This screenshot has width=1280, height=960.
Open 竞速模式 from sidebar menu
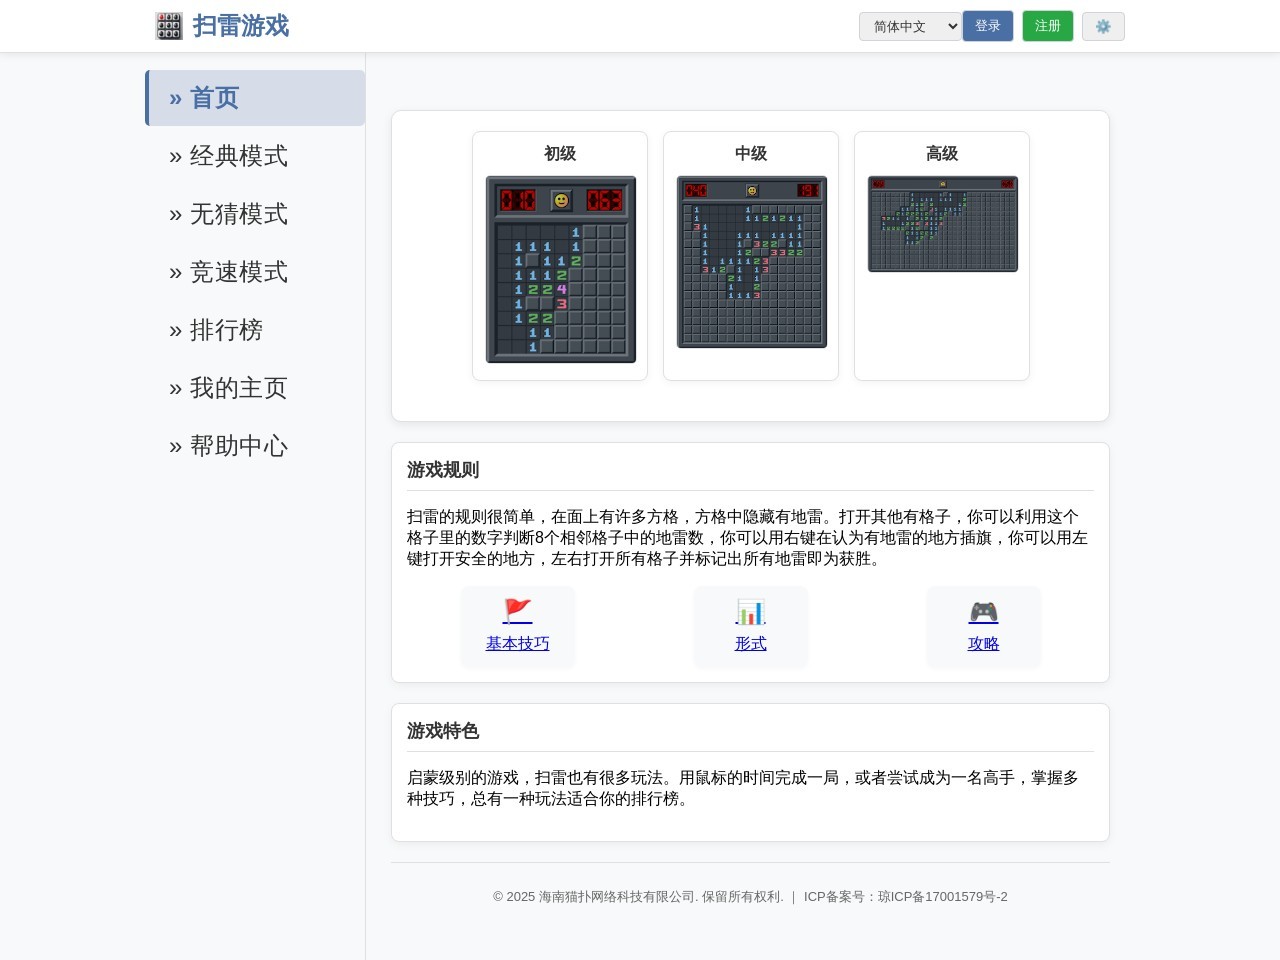click(x=238, y=272)
